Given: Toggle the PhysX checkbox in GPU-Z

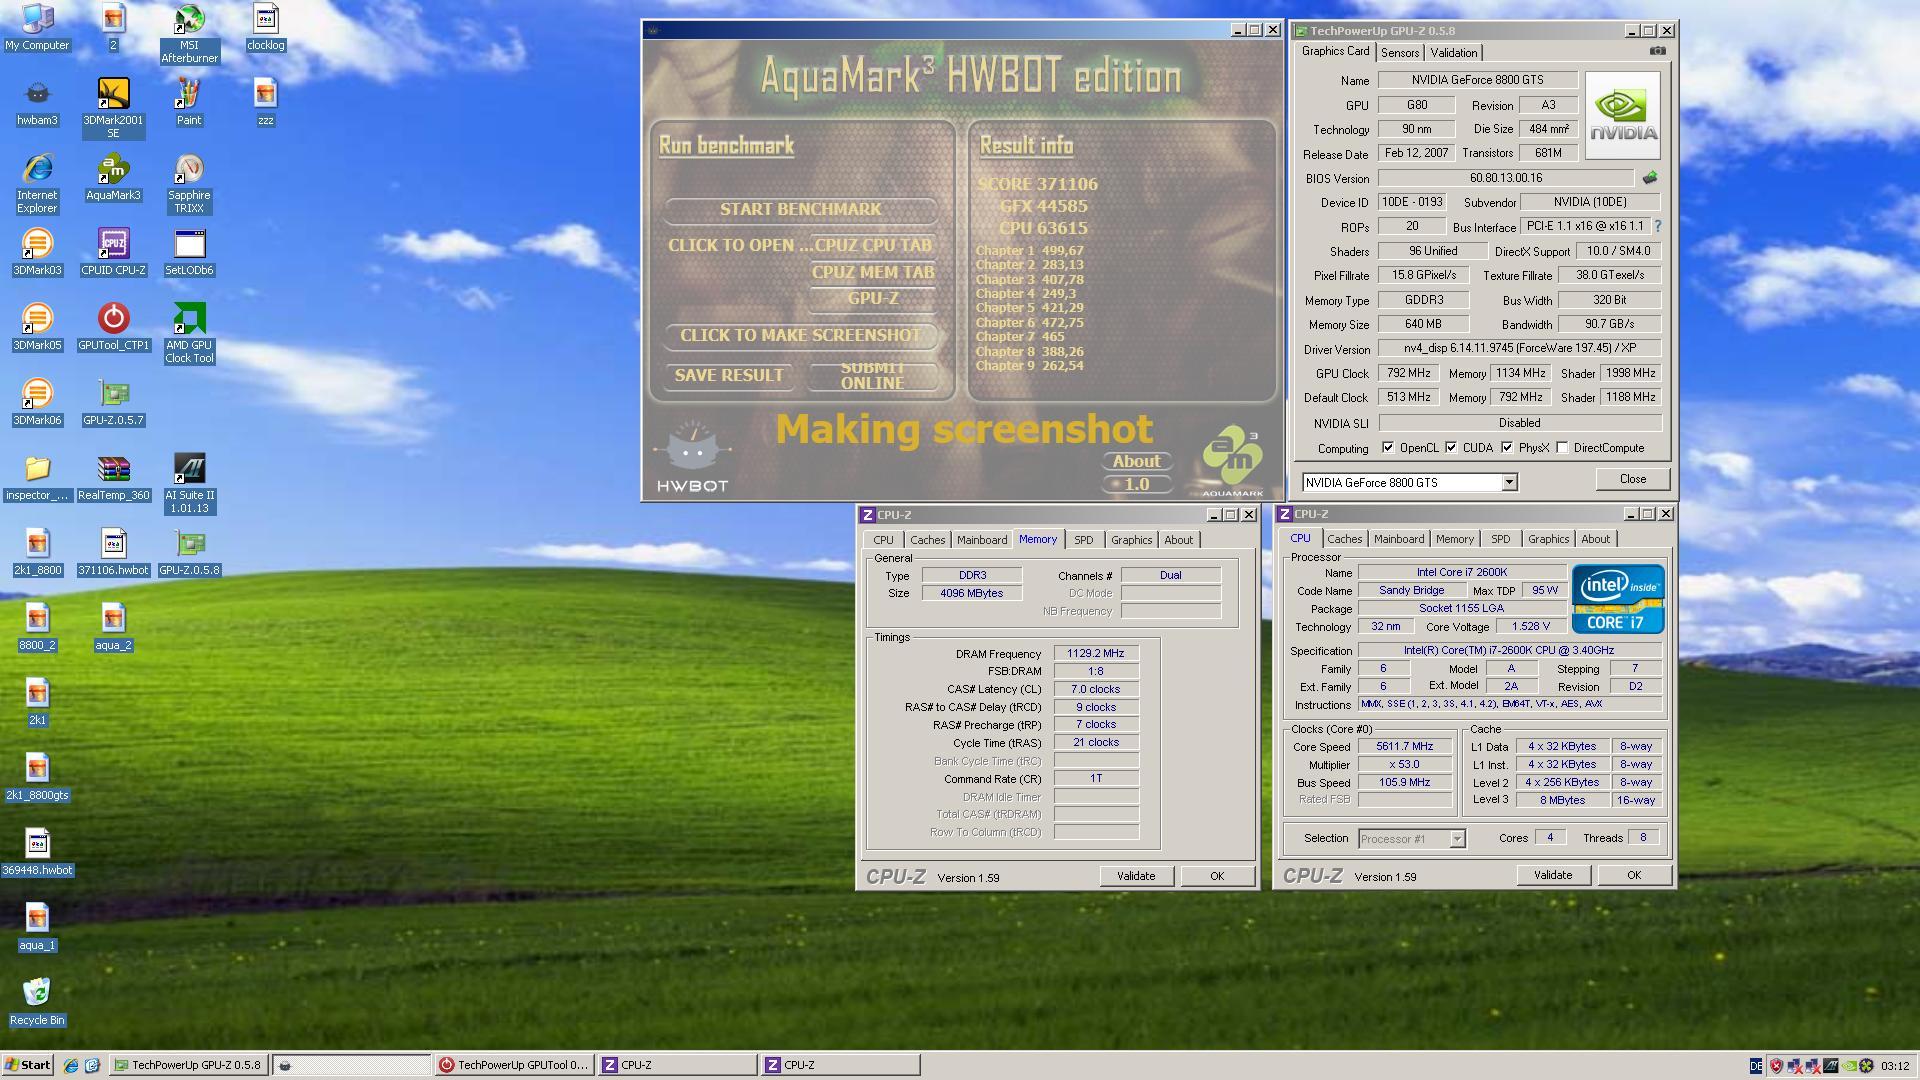Looking at the screenshot, I should [1507, 447].
